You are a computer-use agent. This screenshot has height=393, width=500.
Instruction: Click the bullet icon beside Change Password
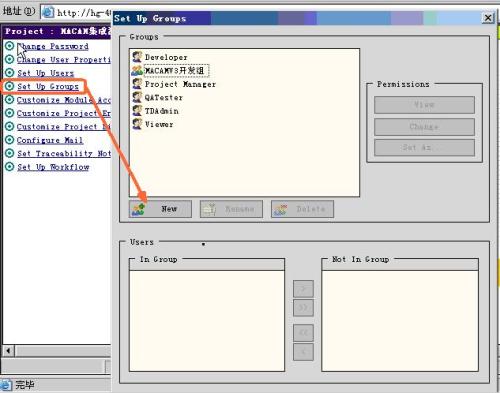10,46
